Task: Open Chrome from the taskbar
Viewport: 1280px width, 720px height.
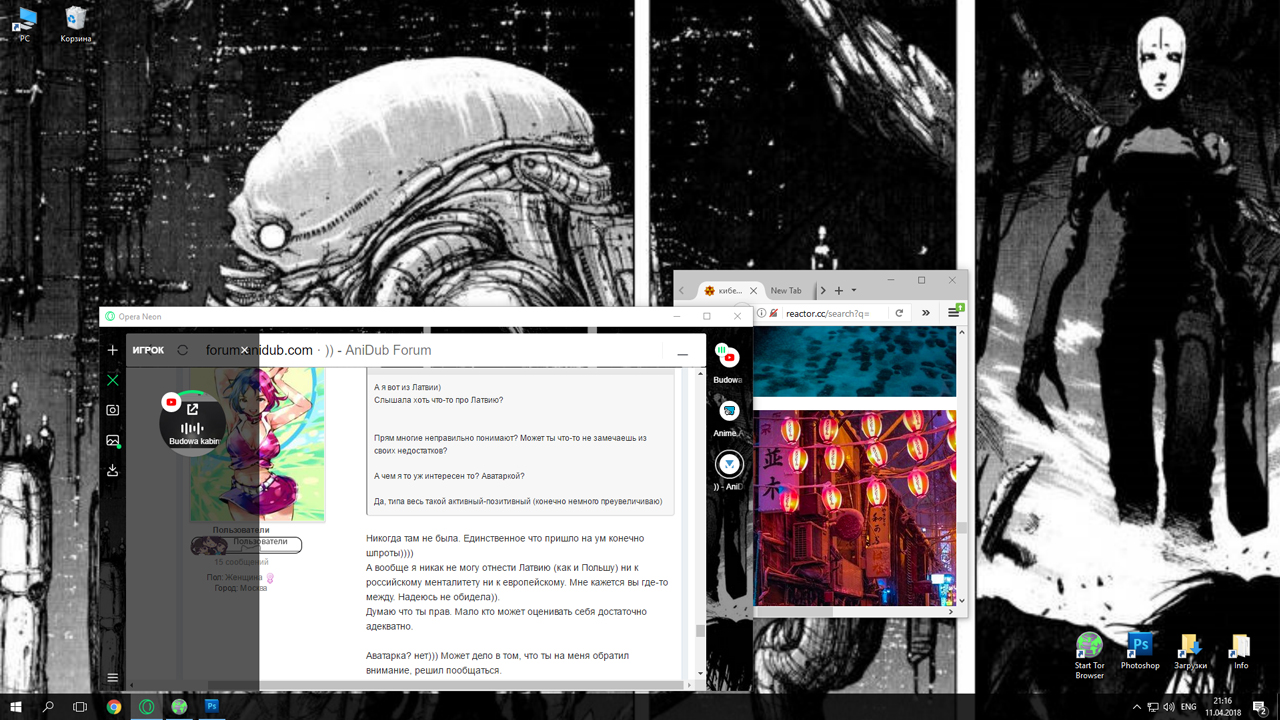Action: click(114, 706)
